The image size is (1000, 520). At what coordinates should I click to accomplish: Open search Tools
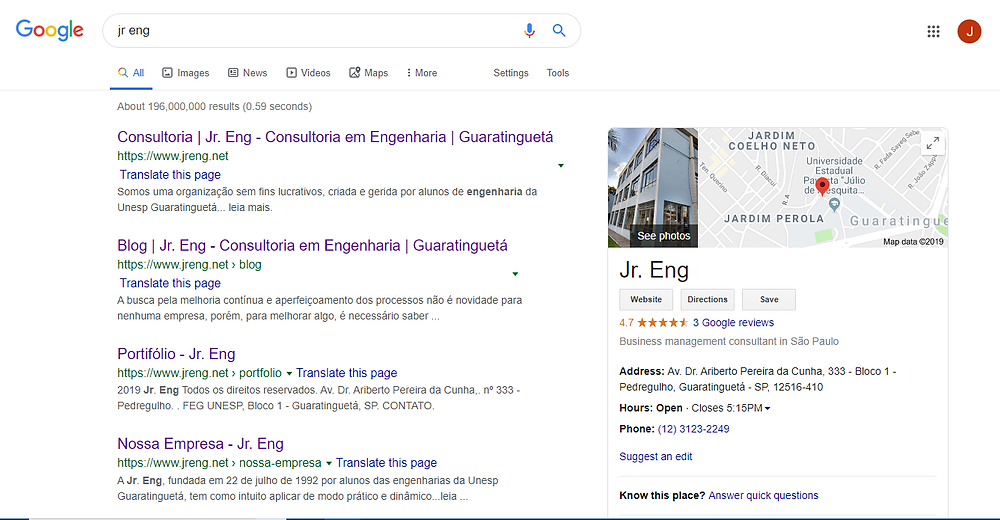point(557,73)
